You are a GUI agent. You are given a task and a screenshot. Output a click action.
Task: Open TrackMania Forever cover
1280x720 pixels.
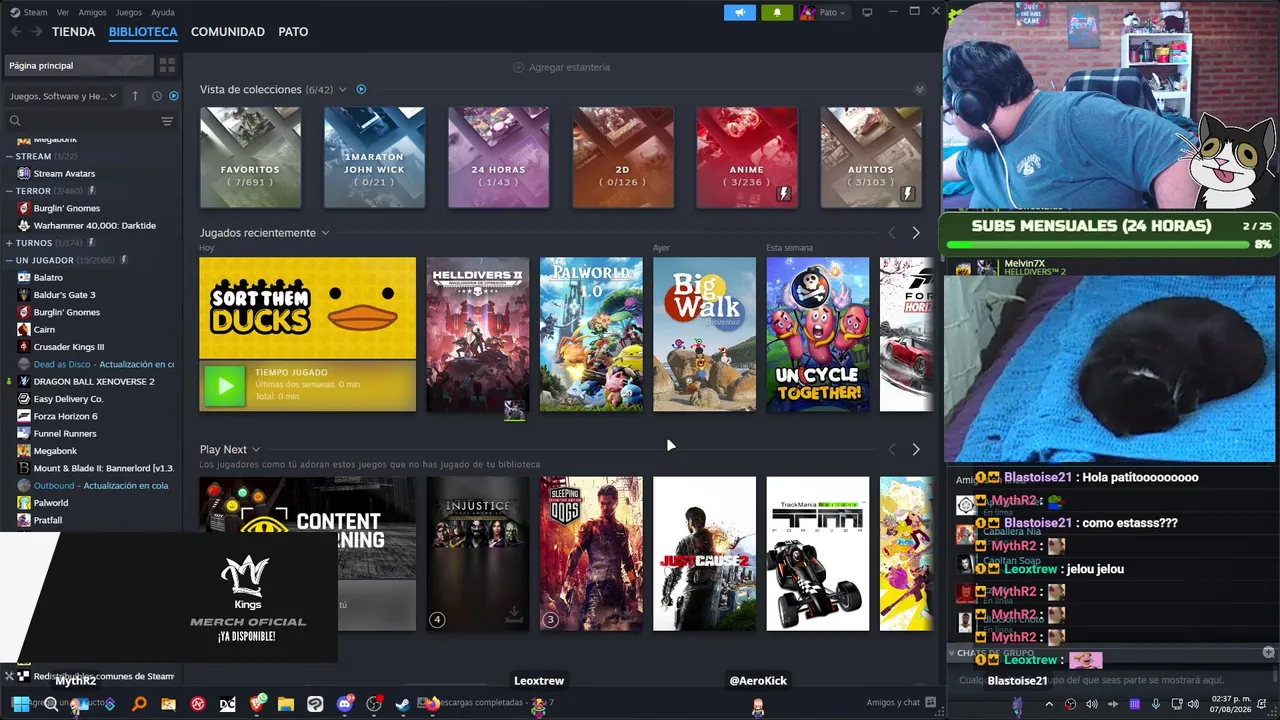[x=818, y=553]
